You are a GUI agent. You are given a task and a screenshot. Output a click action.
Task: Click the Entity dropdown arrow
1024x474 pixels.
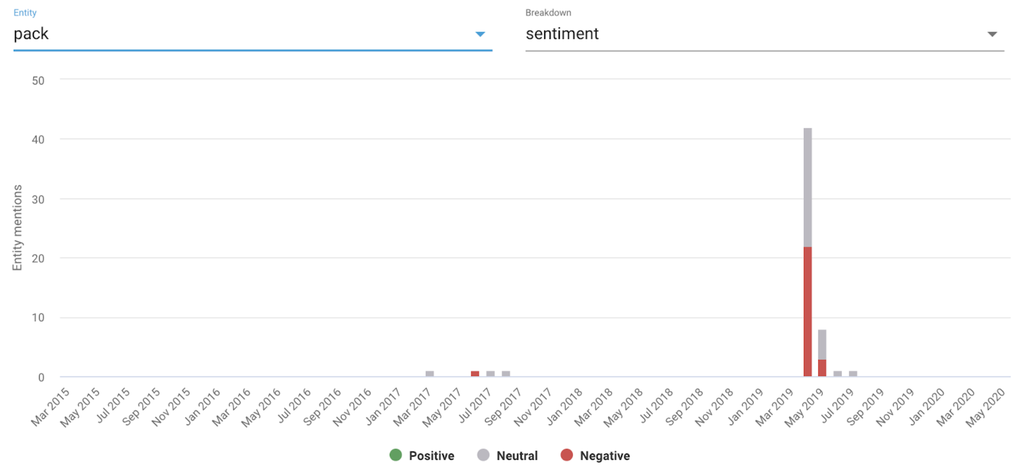480,34
